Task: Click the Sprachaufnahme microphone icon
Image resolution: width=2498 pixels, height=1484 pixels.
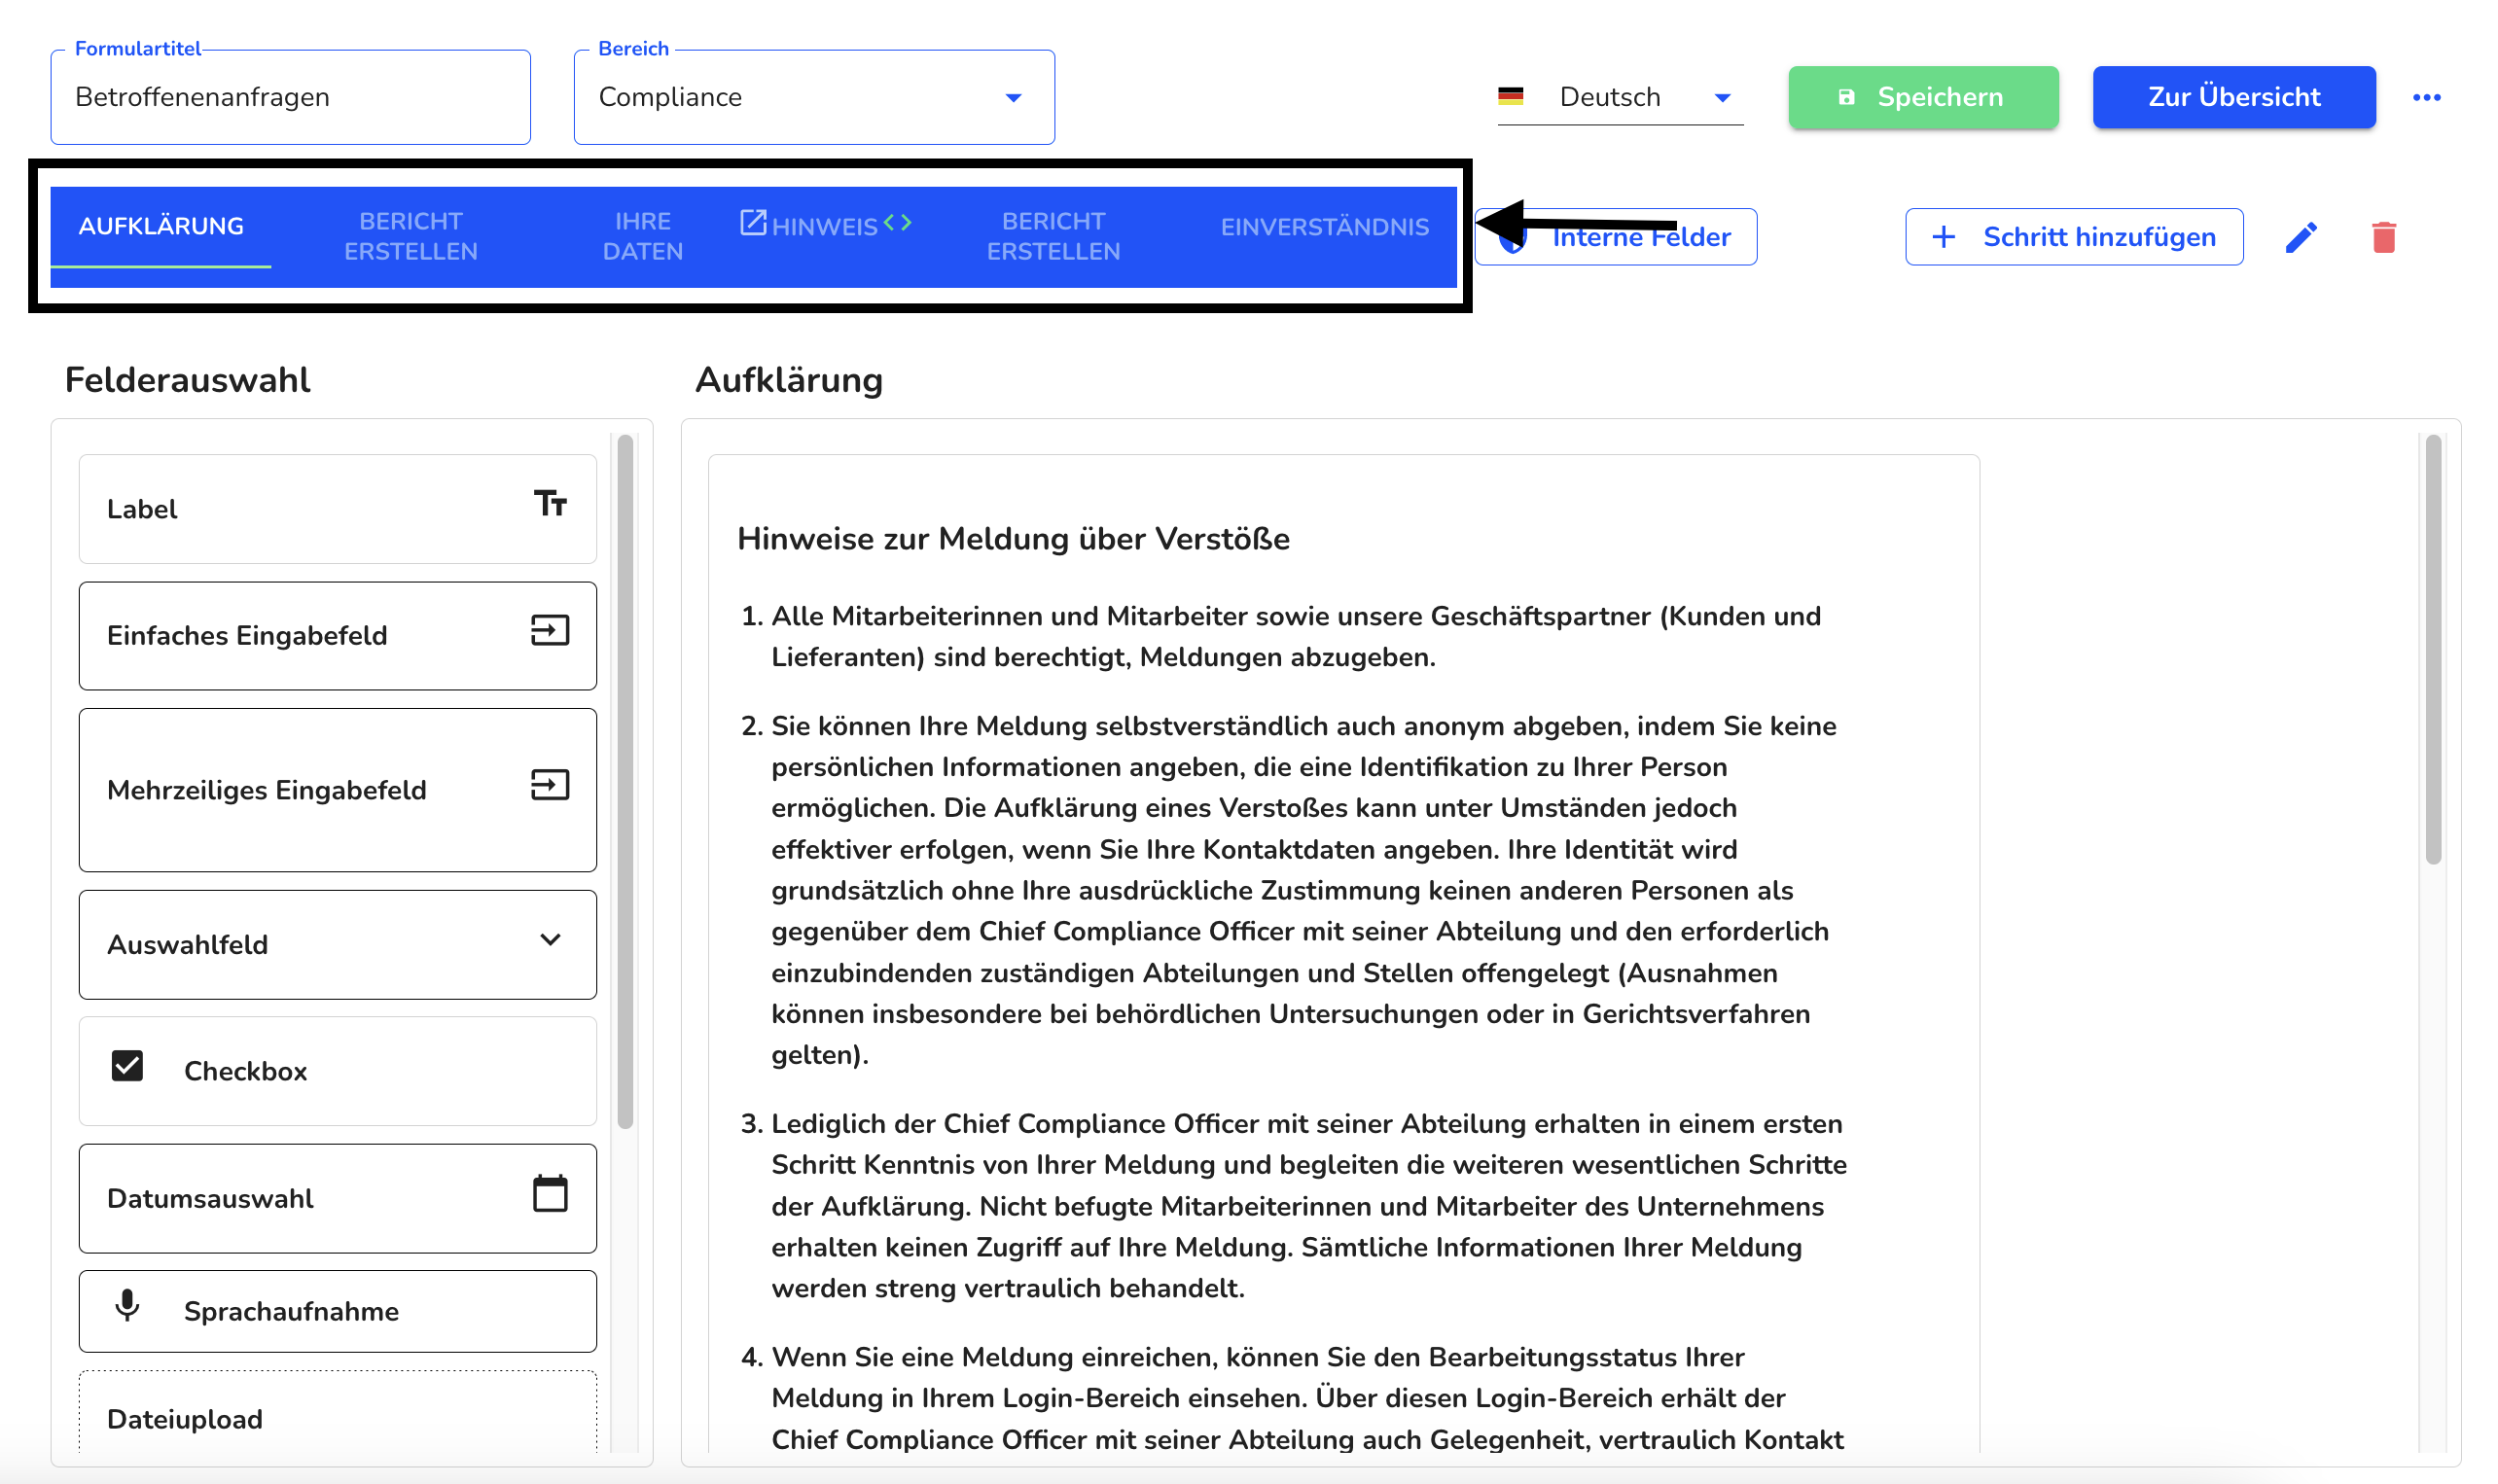Action: point(127,1305)
